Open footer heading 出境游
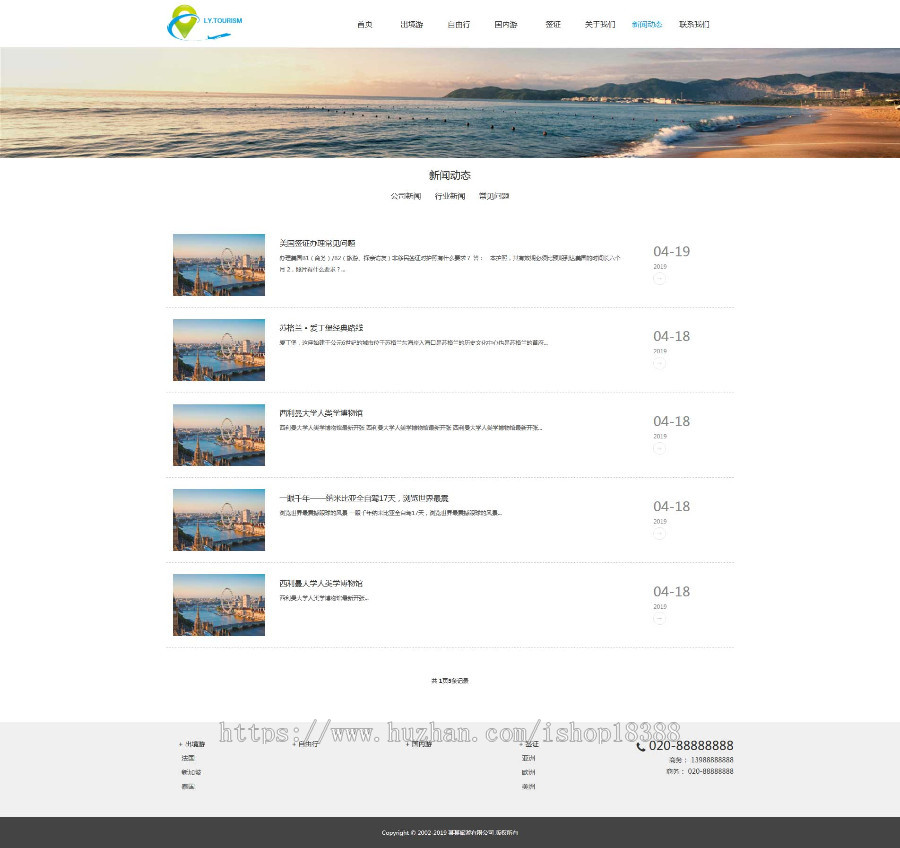 [193, 744]
